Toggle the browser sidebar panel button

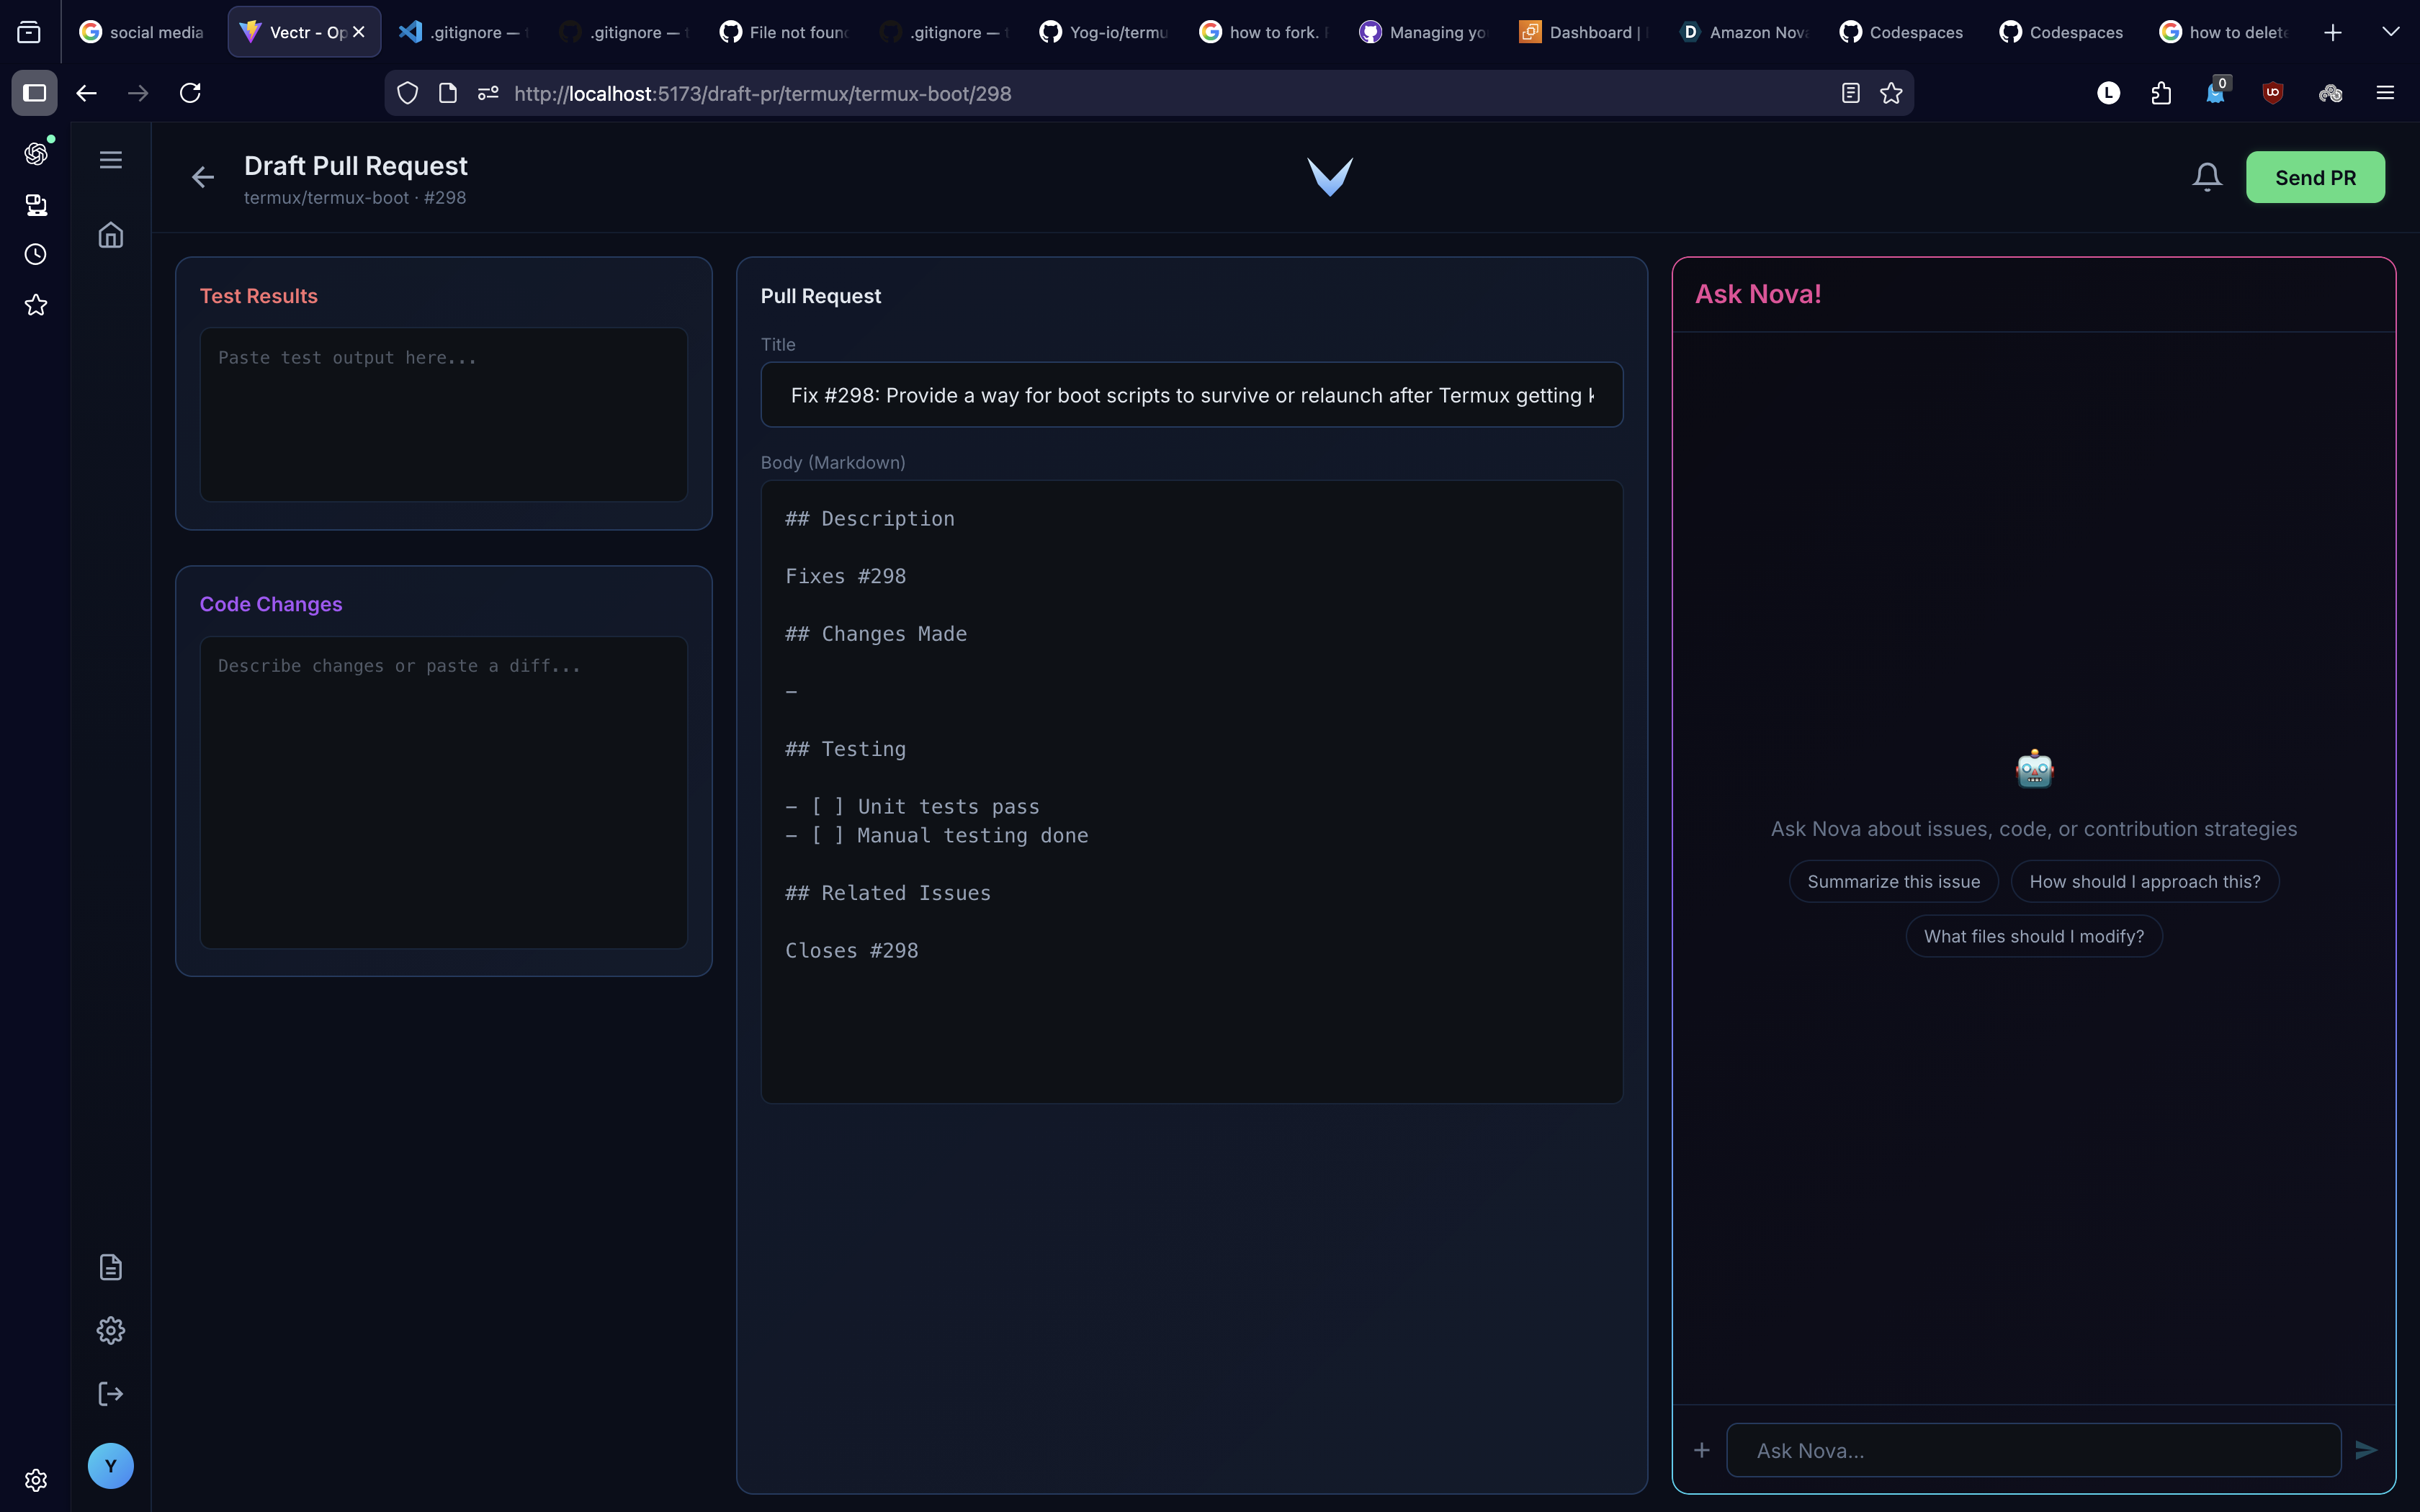pos(34,93)
